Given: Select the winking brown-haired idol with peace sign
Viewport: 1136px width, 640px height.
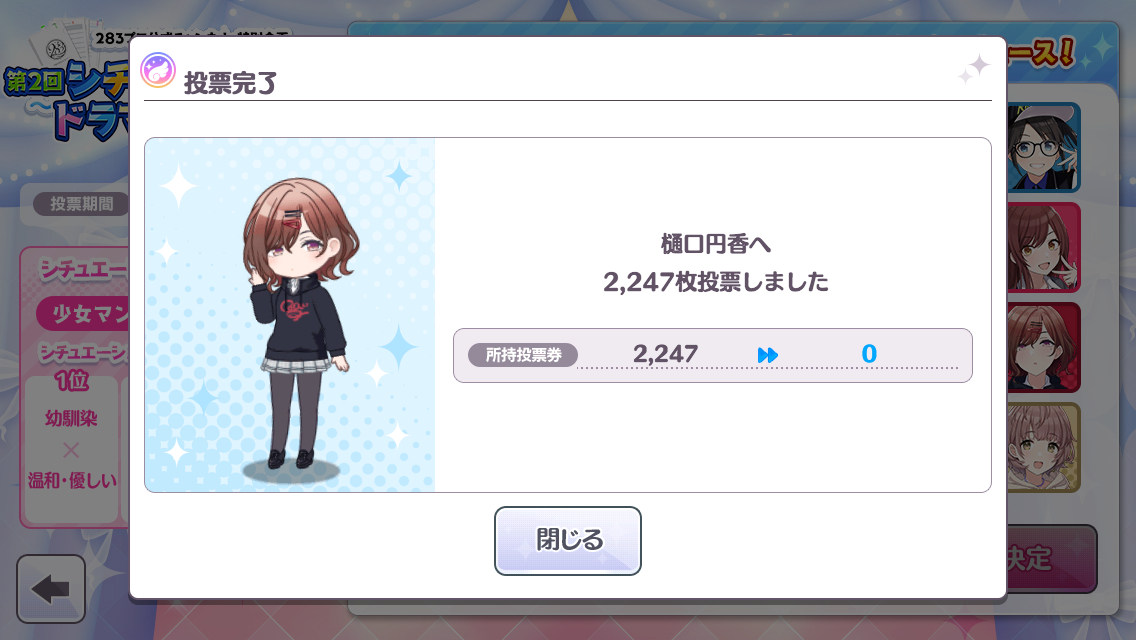Looking at the screenshot, I should click(1043, 247).
